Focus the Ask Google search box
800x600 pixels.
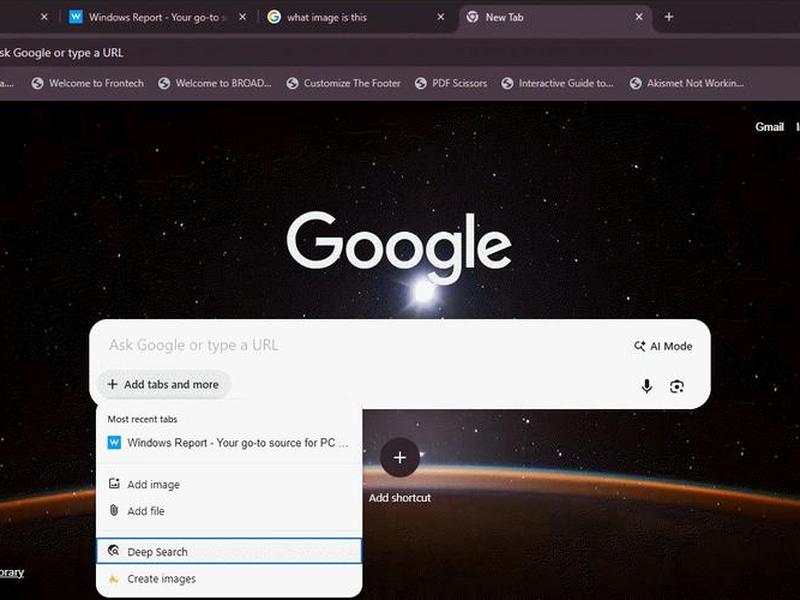pos(357,345)
